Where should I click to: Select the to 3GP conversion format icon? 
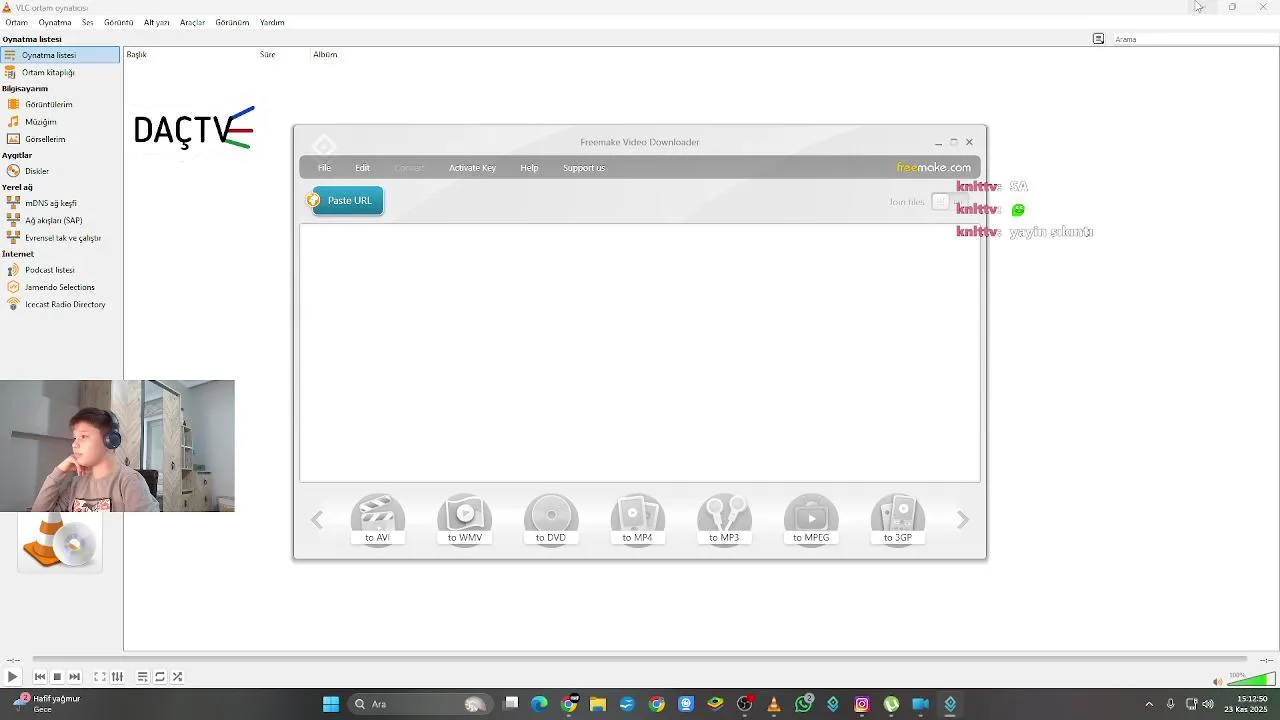[x=897, y=520]
